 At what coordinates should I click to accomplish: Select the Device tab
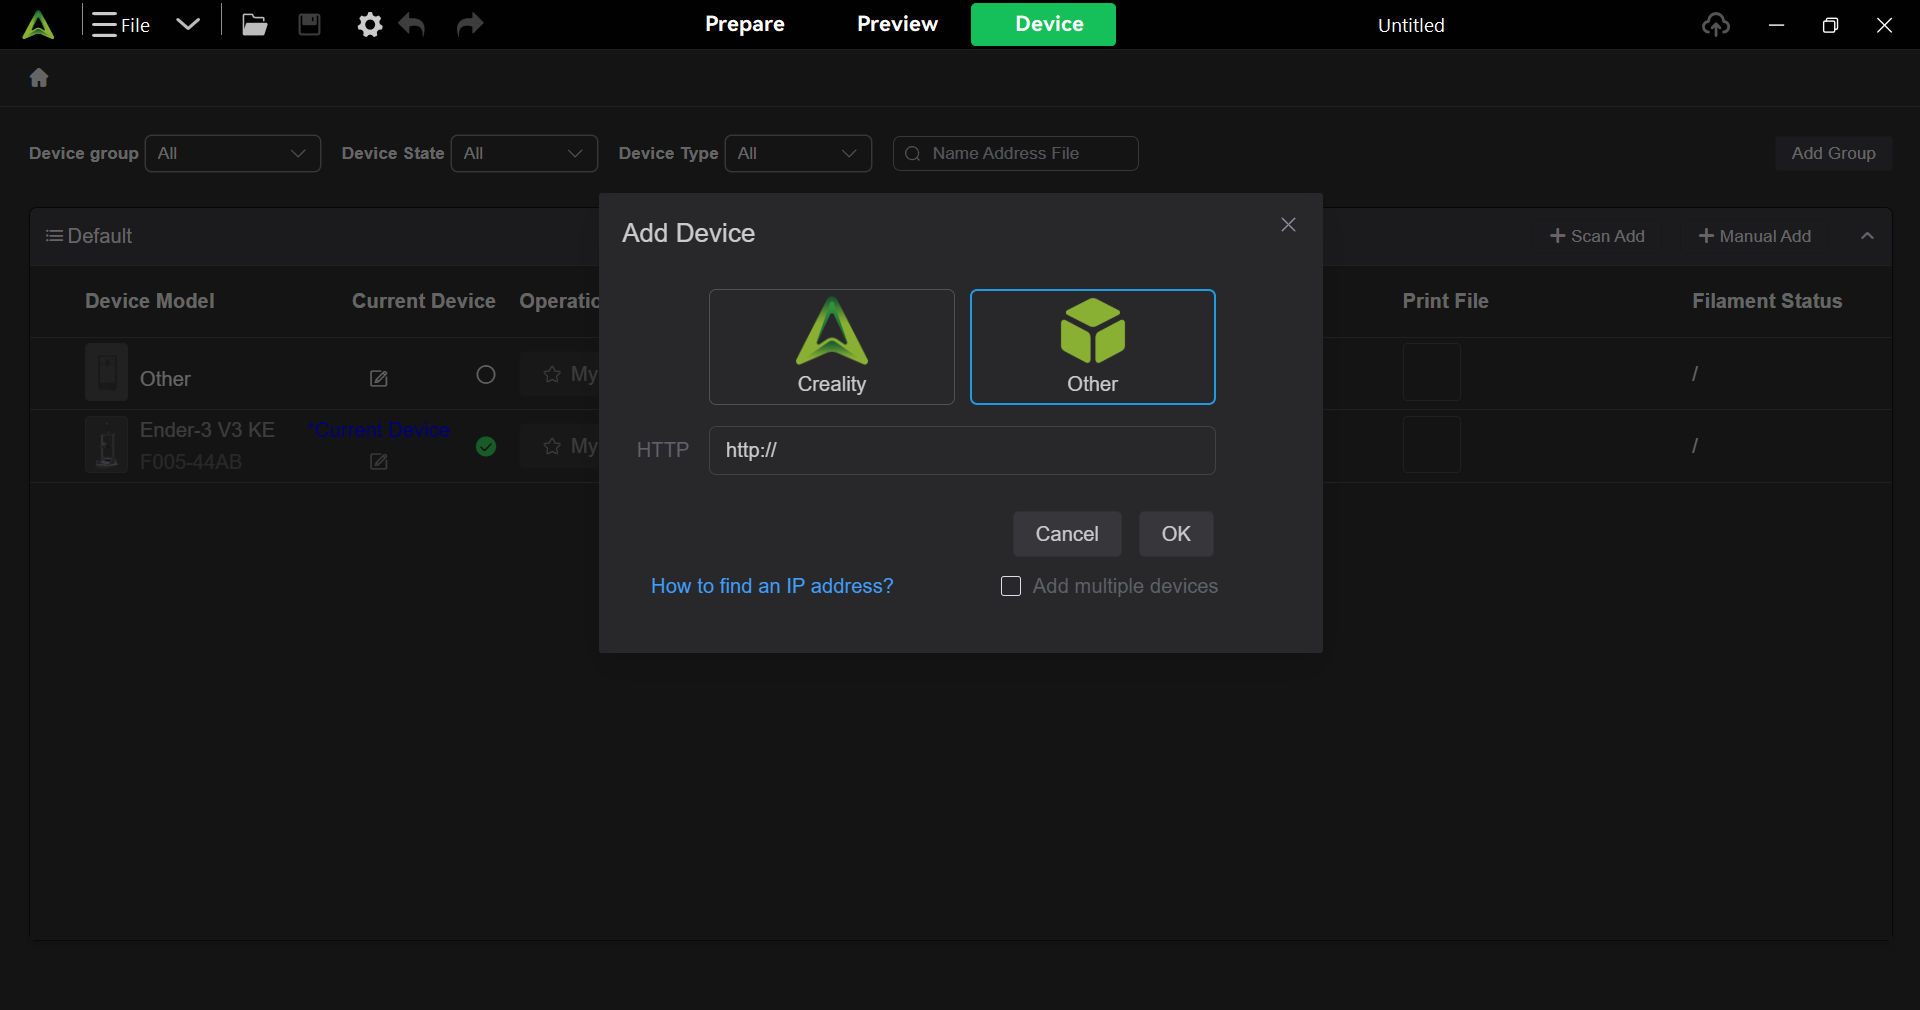tap(1043, 24)
